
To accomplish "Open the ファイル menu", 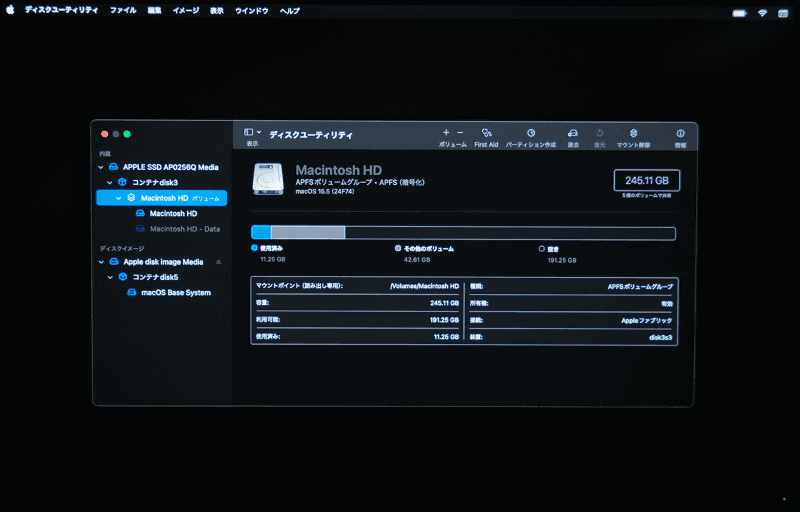I will pyautogui.click(x=123, y=10).
